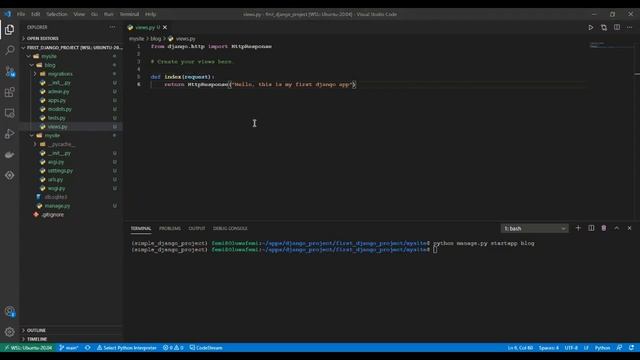
Task: Open the Help menu
Action: pos(151,14)
